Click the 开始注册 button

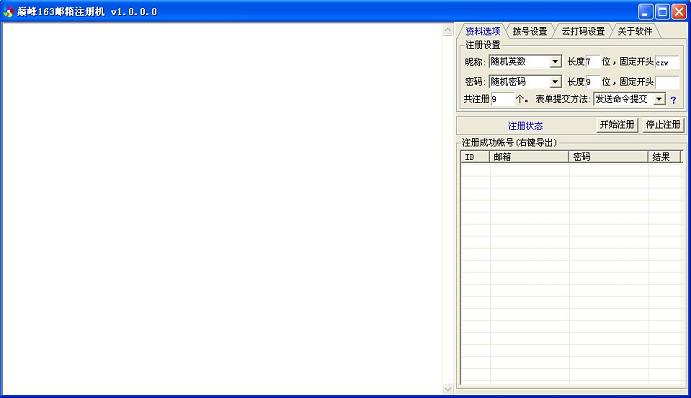(617, 125)
